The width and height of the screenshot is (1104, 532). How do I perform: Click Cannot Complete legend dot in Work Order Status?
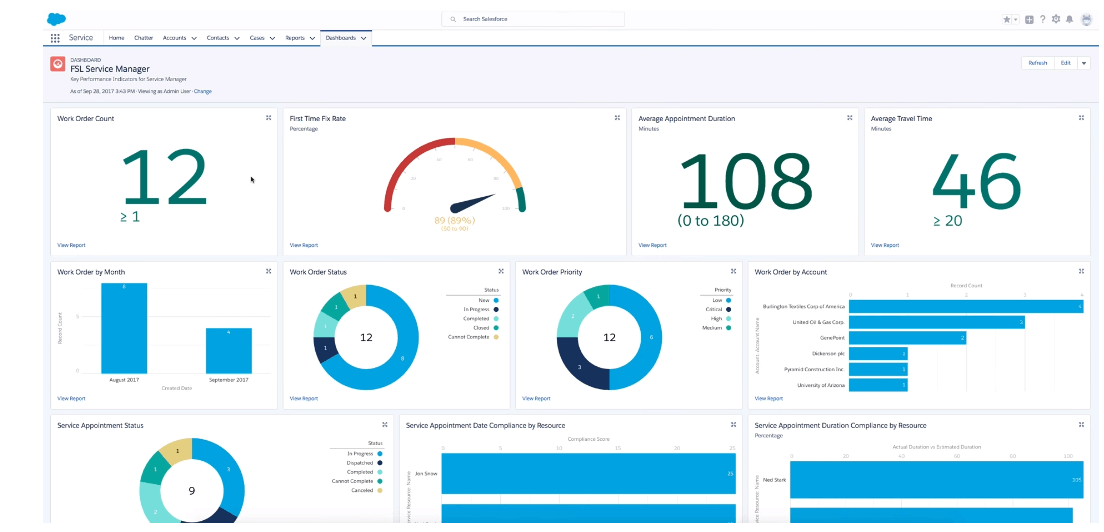coord(496,337)
